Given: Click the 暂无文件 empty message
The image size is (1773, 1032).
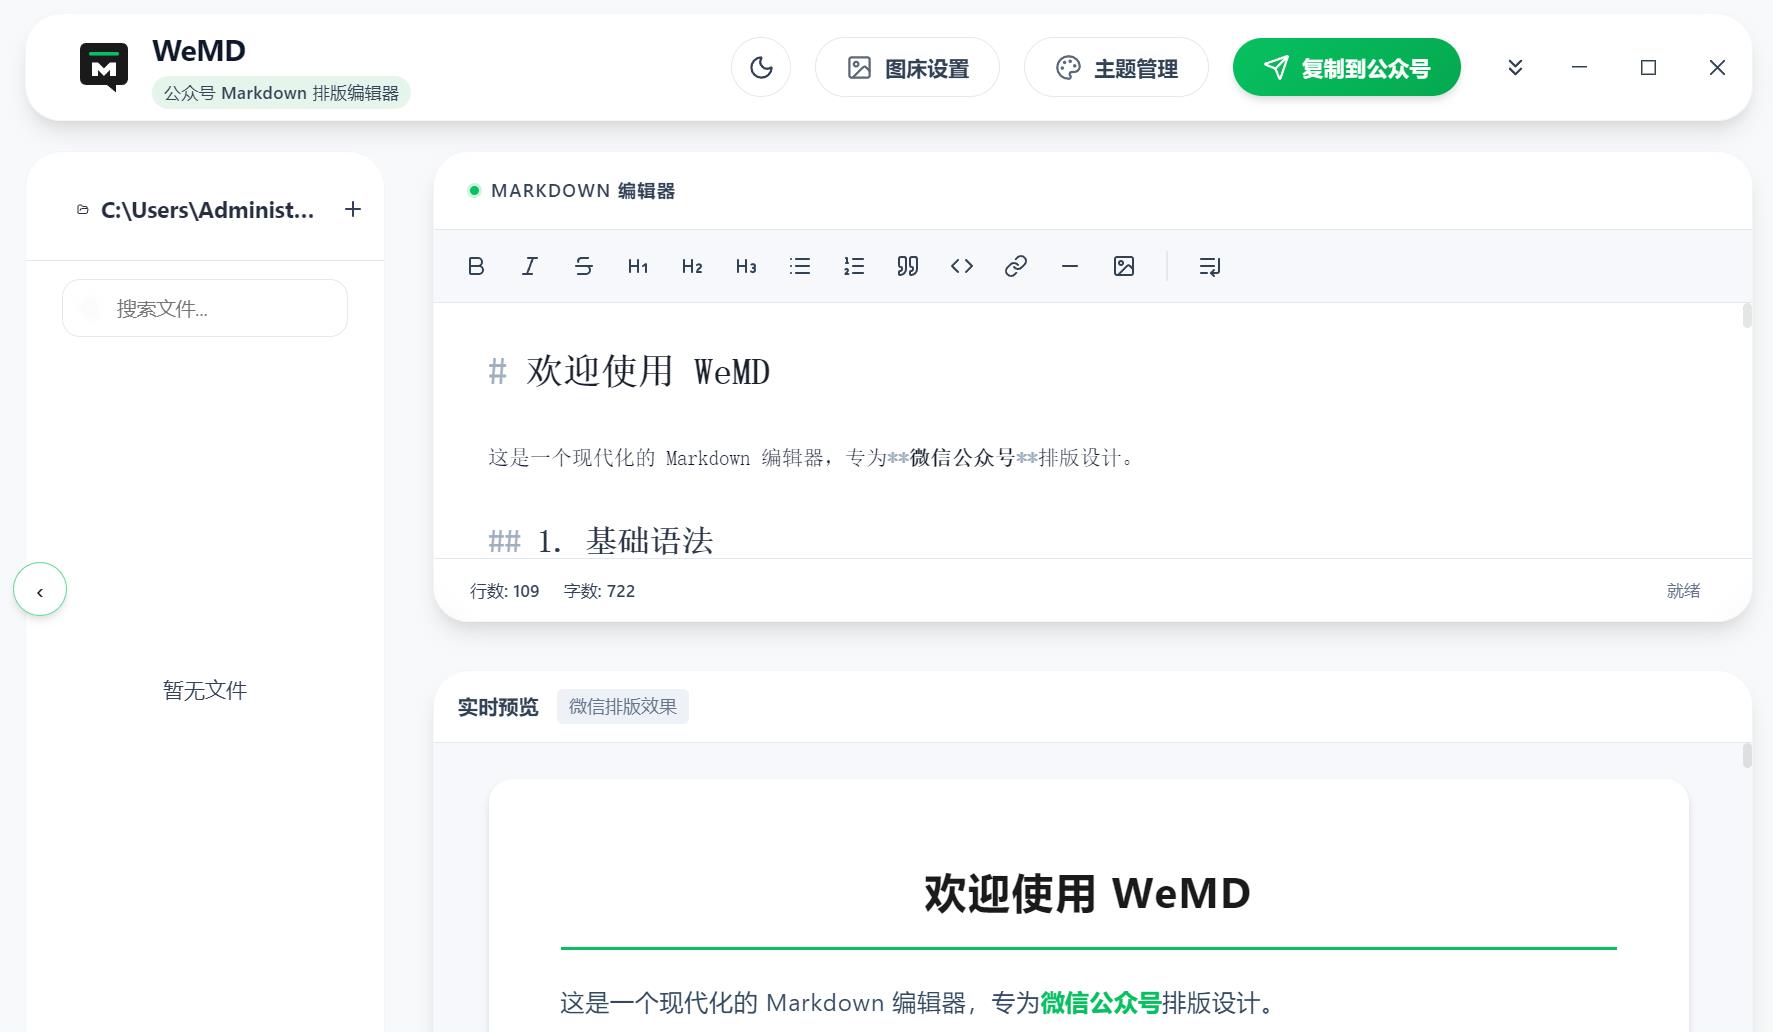Looking at the screenshot, I should tap(205, 690).
